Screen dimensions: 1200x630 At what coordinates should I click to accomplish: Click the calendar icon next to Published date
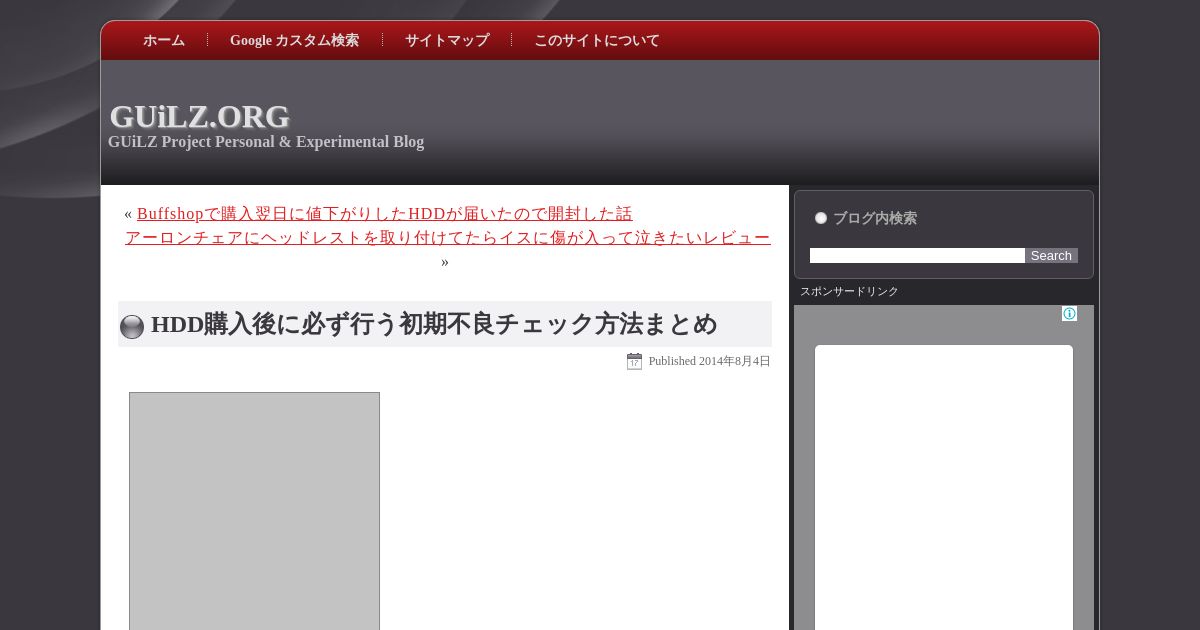coord(634,361)
